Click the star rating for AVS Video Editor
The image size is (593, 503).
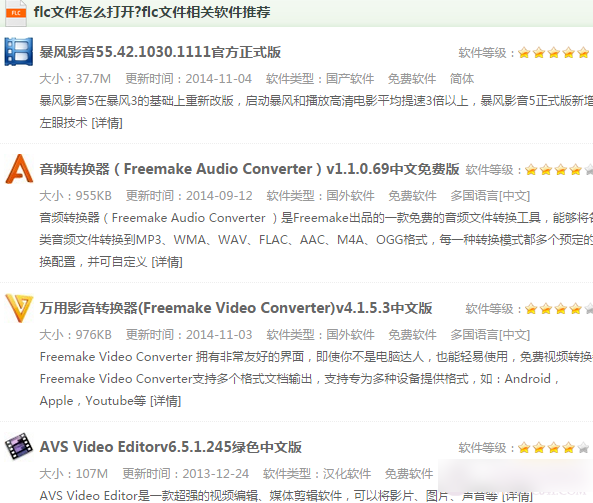pos(553,448)
